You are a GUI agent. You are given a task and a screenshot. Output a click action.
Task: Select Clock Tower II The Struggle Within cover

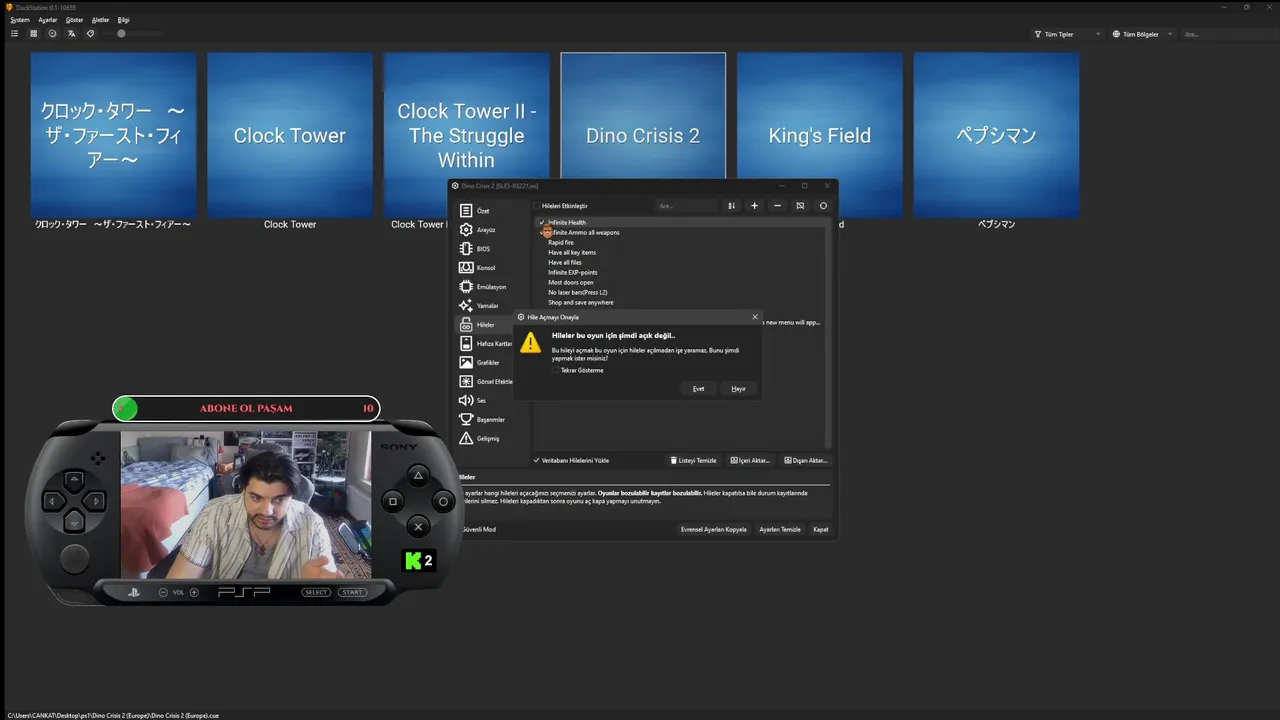pyautogui.click(x=466, y=116)
